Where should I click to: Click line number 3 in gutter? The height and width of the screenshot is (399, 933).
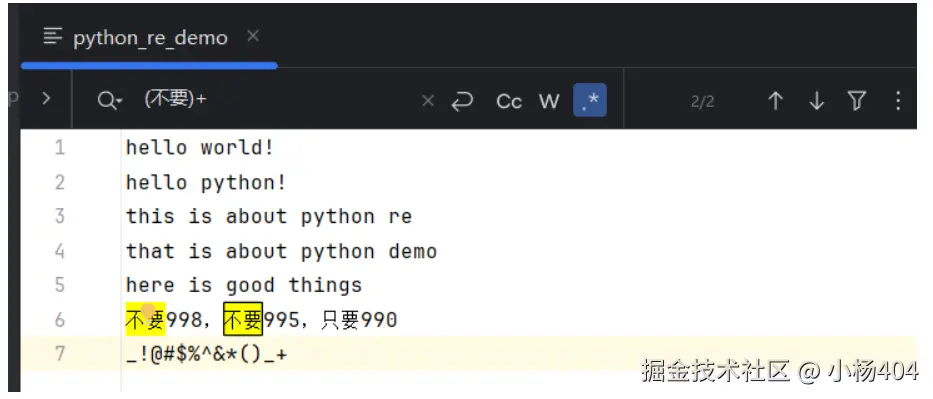[60, 216]
